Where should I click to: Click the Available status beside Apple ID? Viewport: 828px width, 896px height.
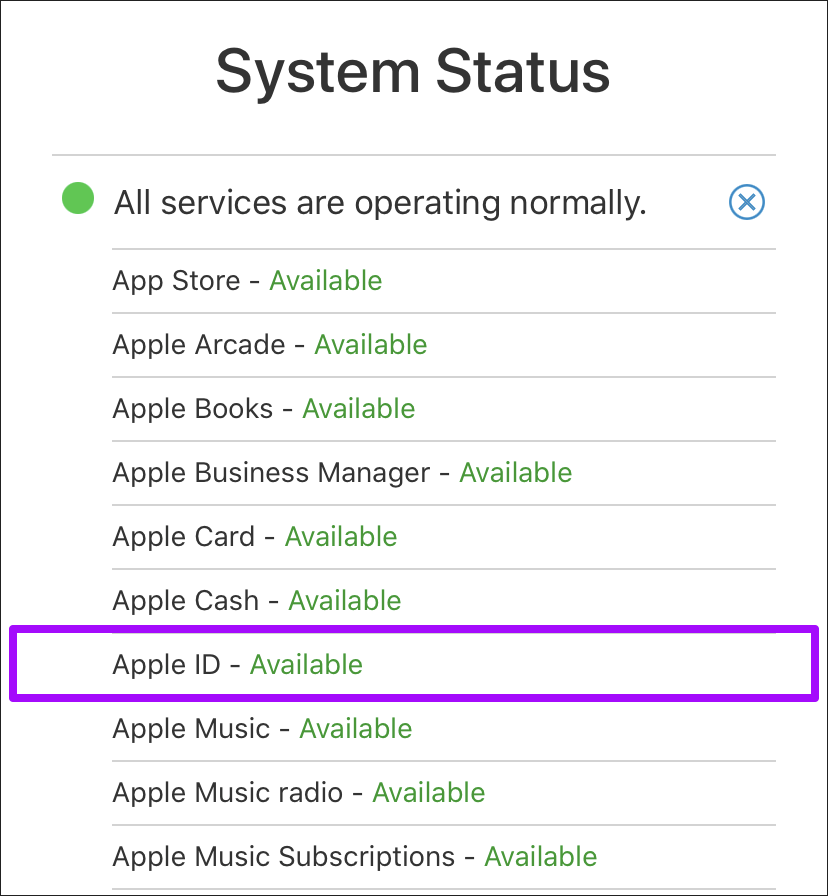click(306, 664)
